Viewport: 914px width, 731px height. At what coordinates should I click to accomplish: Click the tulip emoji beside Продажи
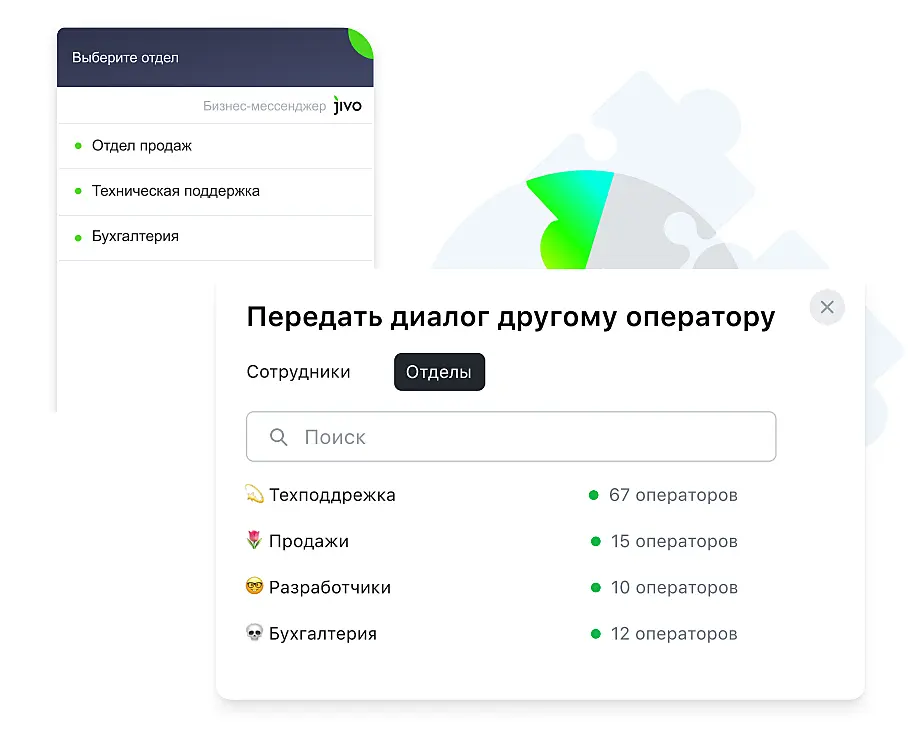click(x=254, y=540)
